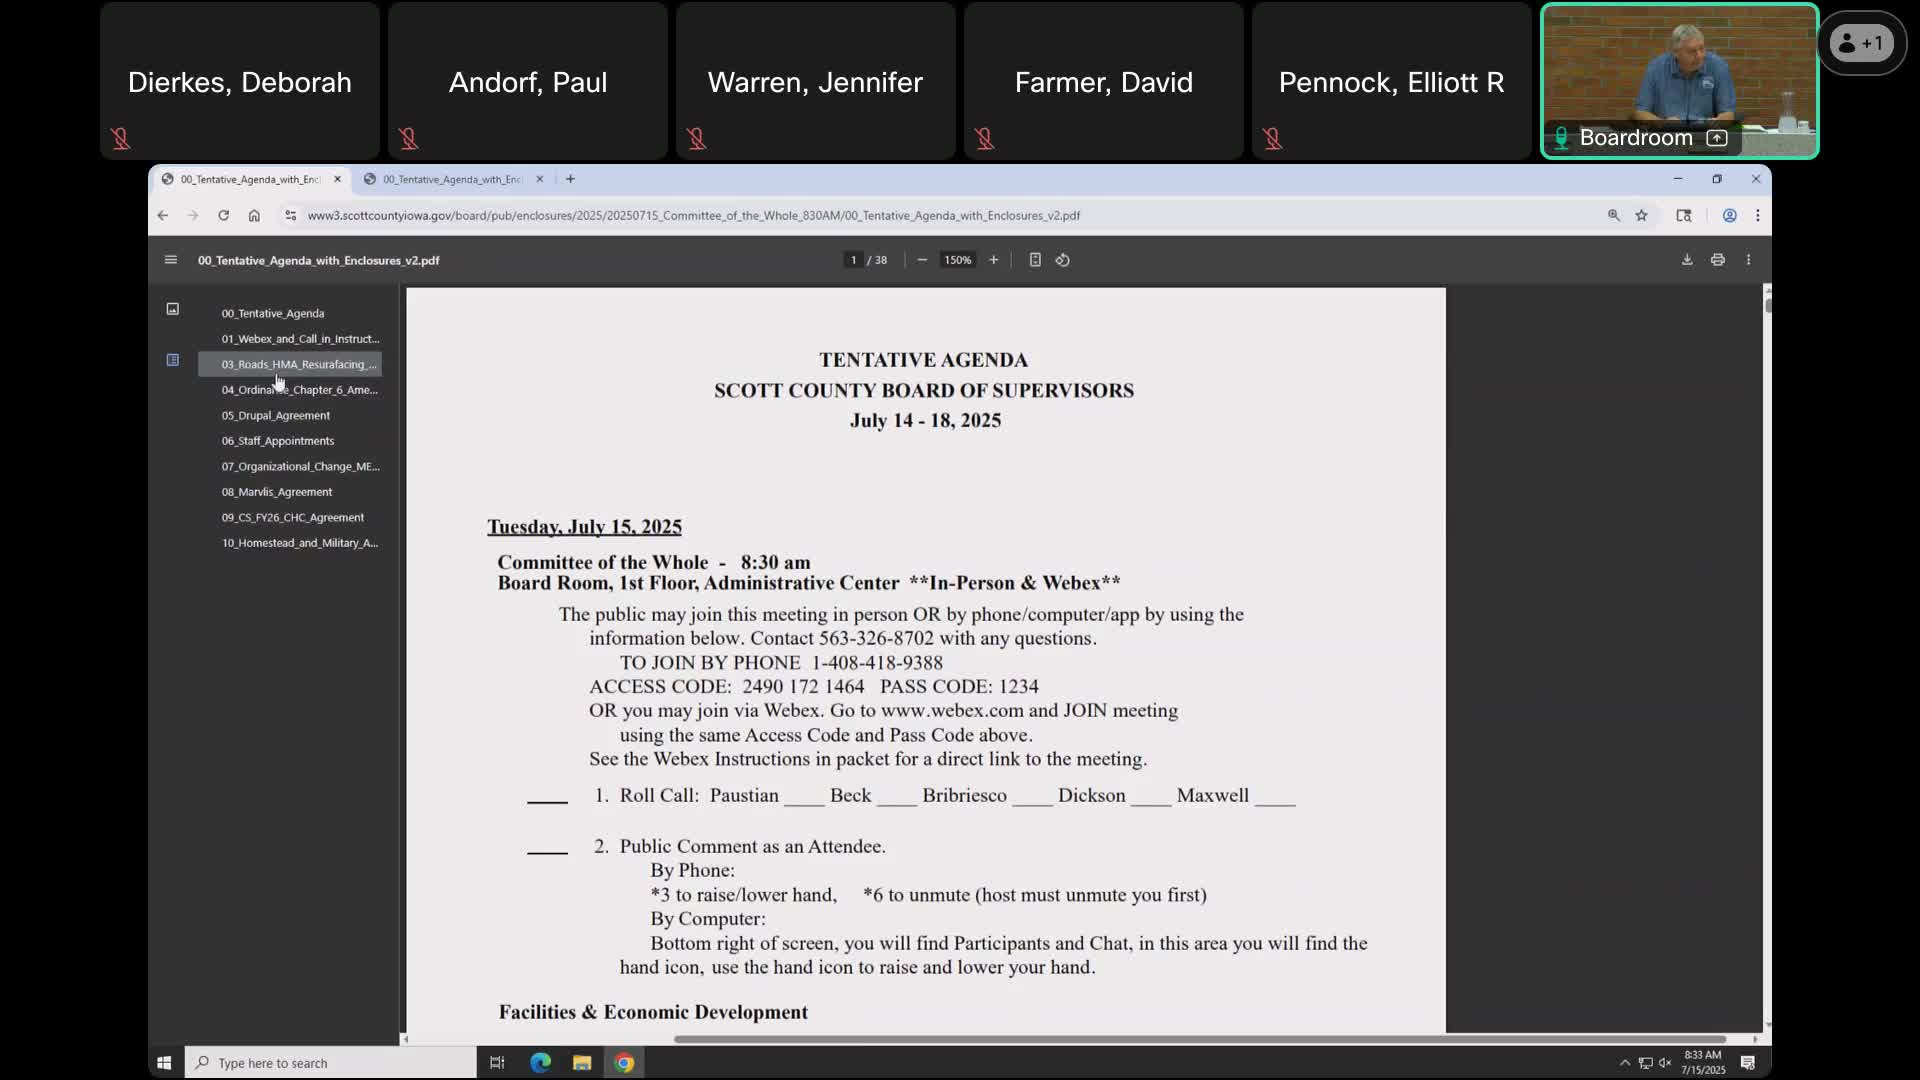Jump to 08_Marvis_Agreement section
Viewport: 1920px width, 1080px height.
coord(277,492)
